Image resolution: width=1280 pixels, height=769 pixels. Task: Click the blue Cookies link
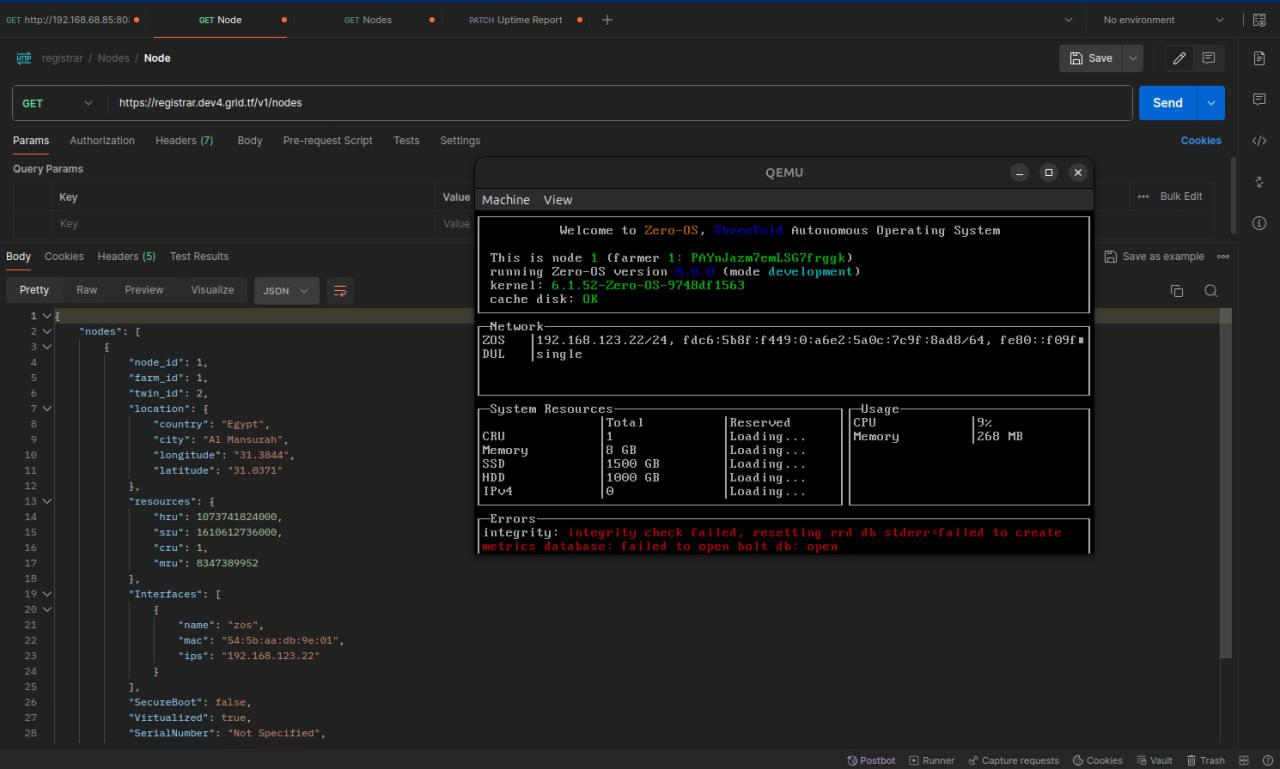click(1201, 141)
